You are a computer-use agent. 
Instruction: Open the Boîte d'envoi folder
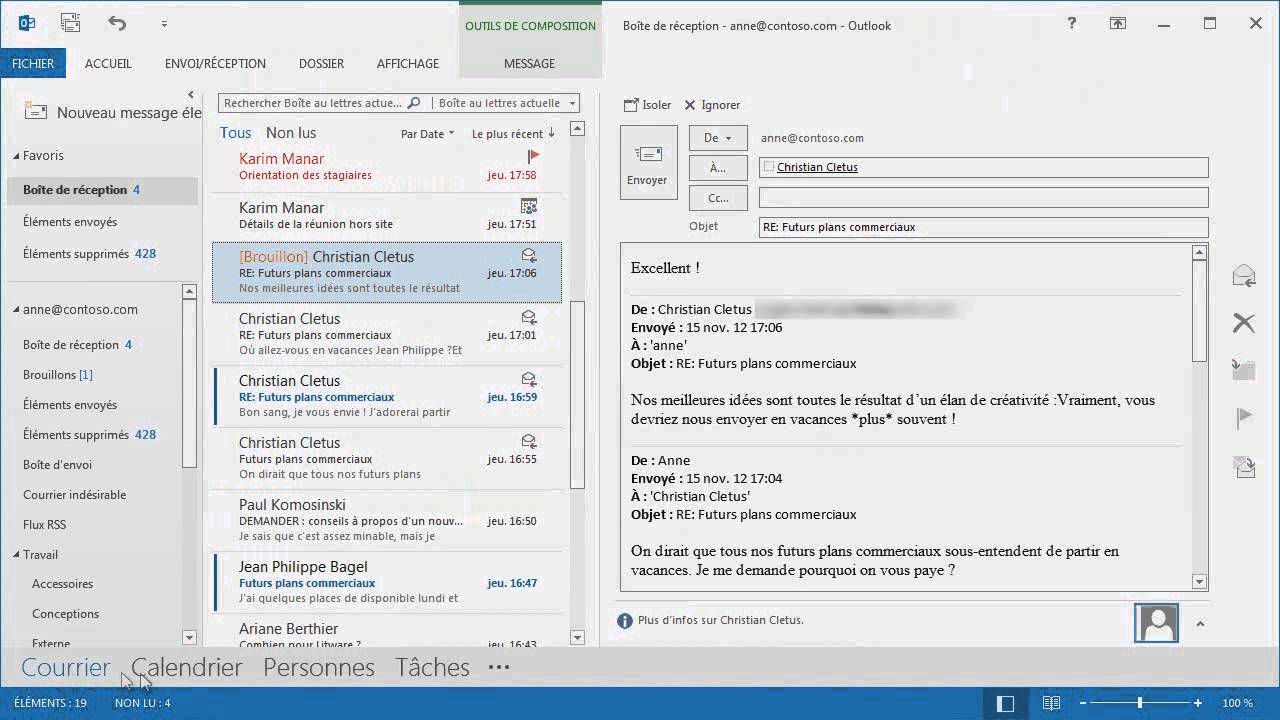58,465
